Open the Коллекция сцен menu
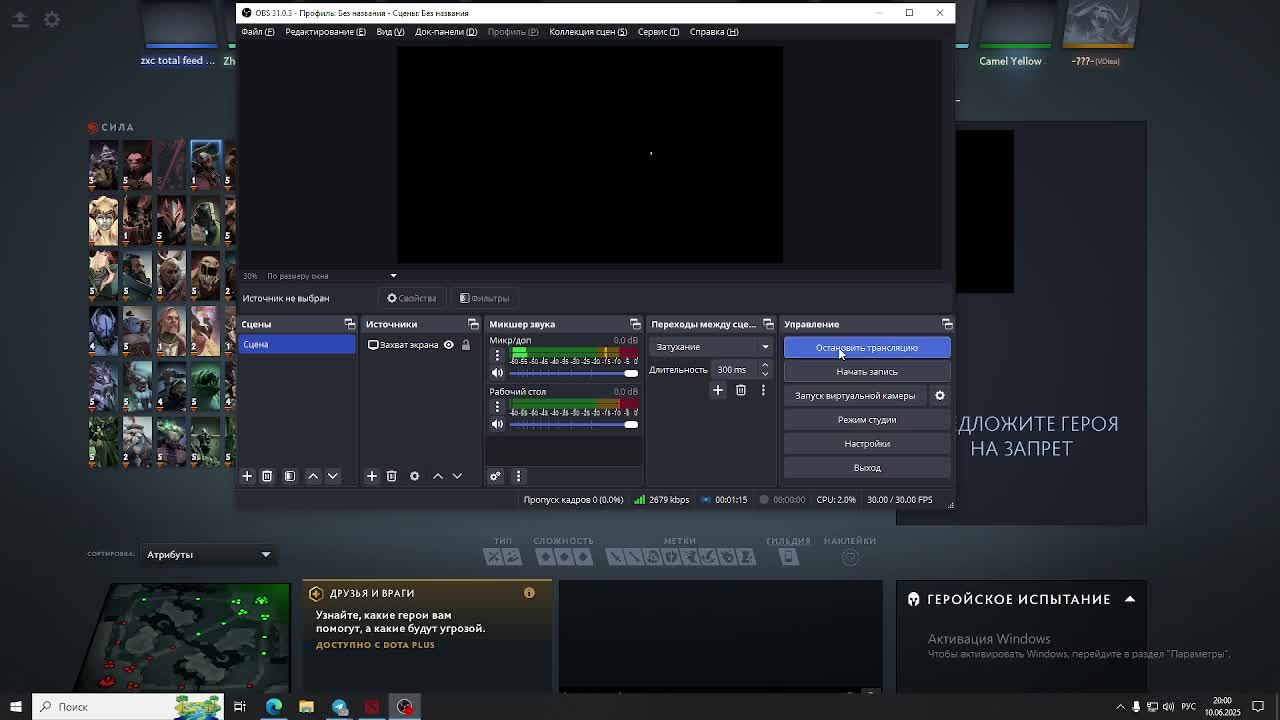 [x=588, y=32]
